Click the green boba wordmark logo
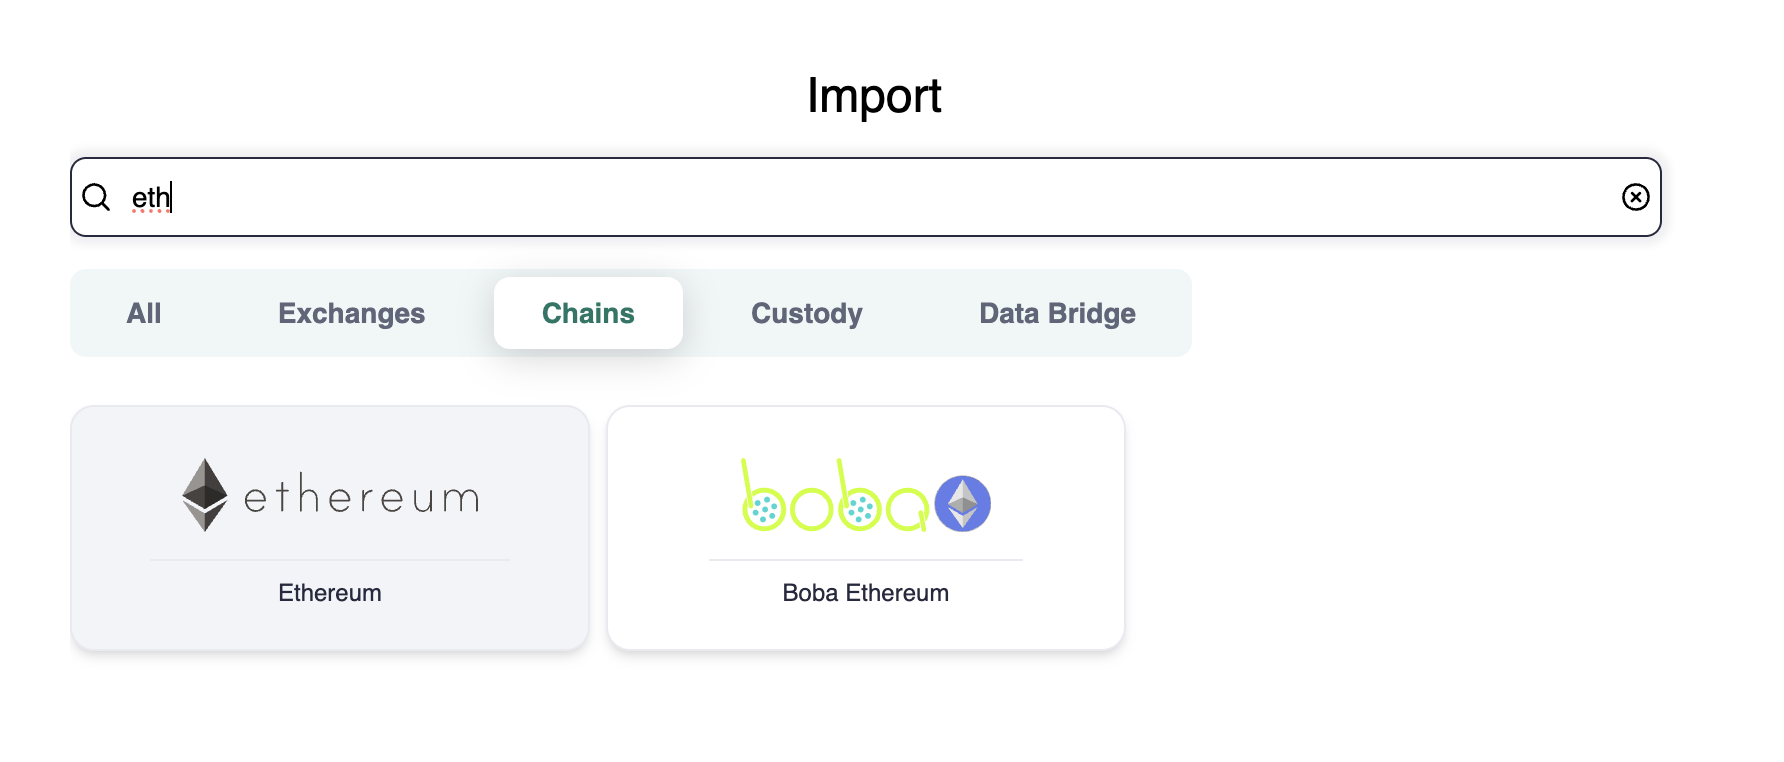Image resolution: width=1784 pixels, height=762 pixels. tap(835, 497)
